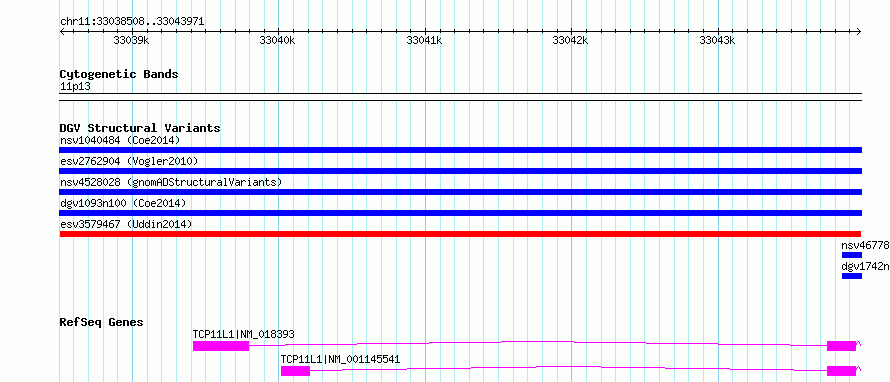Image resolution: width=890 pixels, height=382 pixels.
Task: Click the blue bar under nsv1040484
Action: click(460, 150)
